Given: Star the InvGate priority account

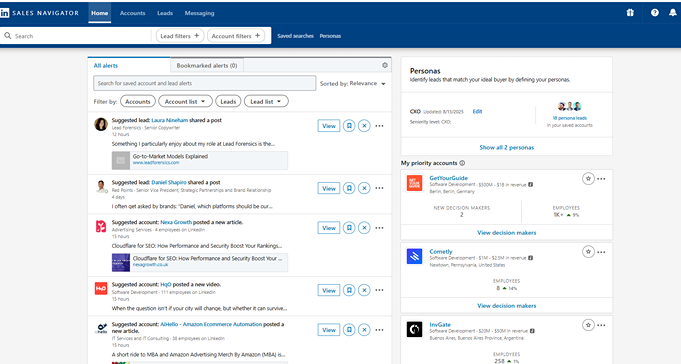Looking at the screenshot, I should (588, 324).
